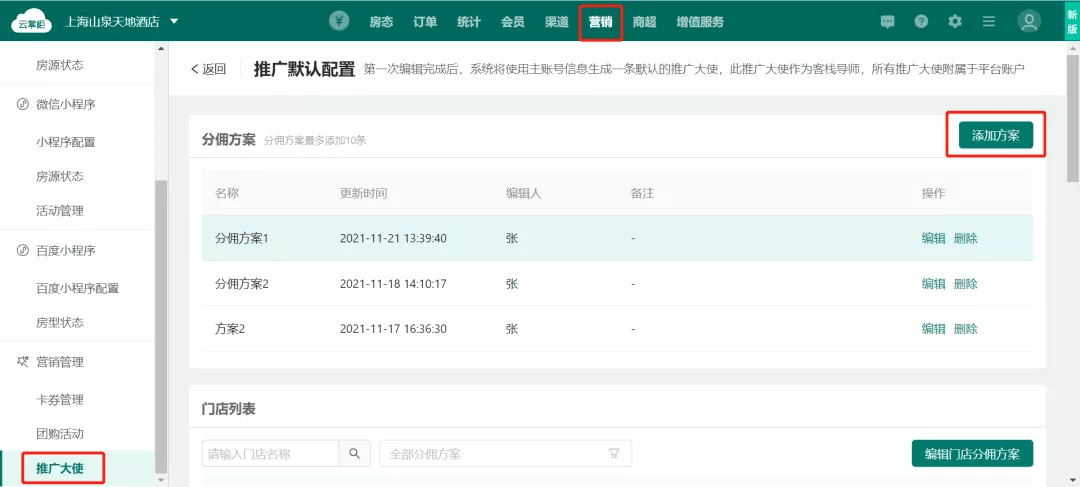Click the yen currency icon in top bar
This screenshot has width=1080, height=487.
point(340,21)
